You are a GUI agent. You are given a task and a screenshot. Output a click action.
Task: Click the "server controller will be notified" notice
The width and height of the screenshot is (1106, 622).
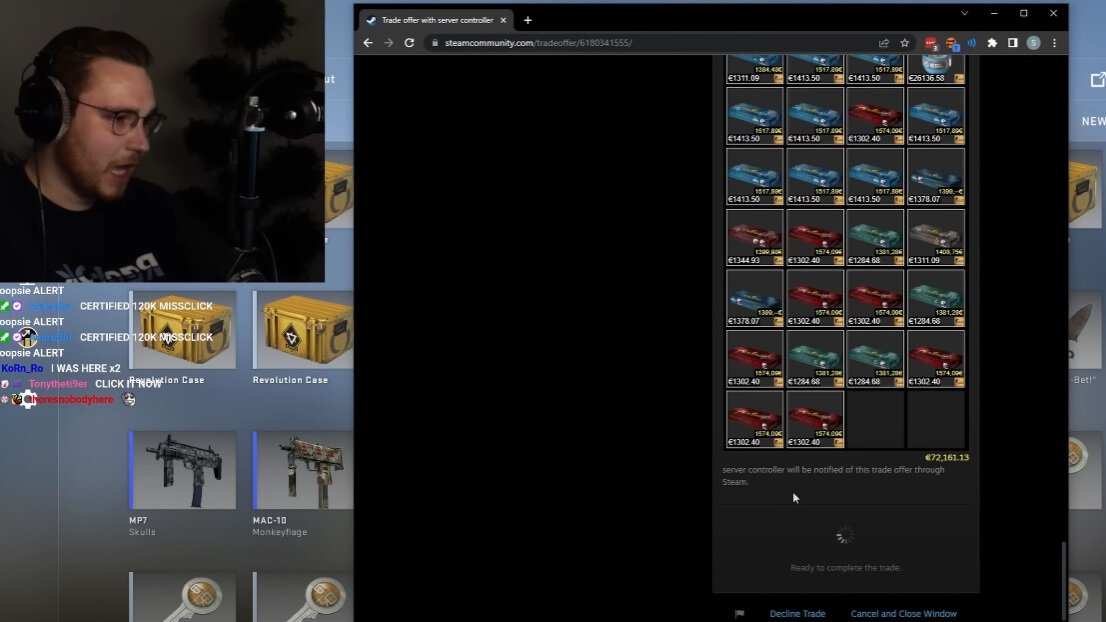point(833,476)
